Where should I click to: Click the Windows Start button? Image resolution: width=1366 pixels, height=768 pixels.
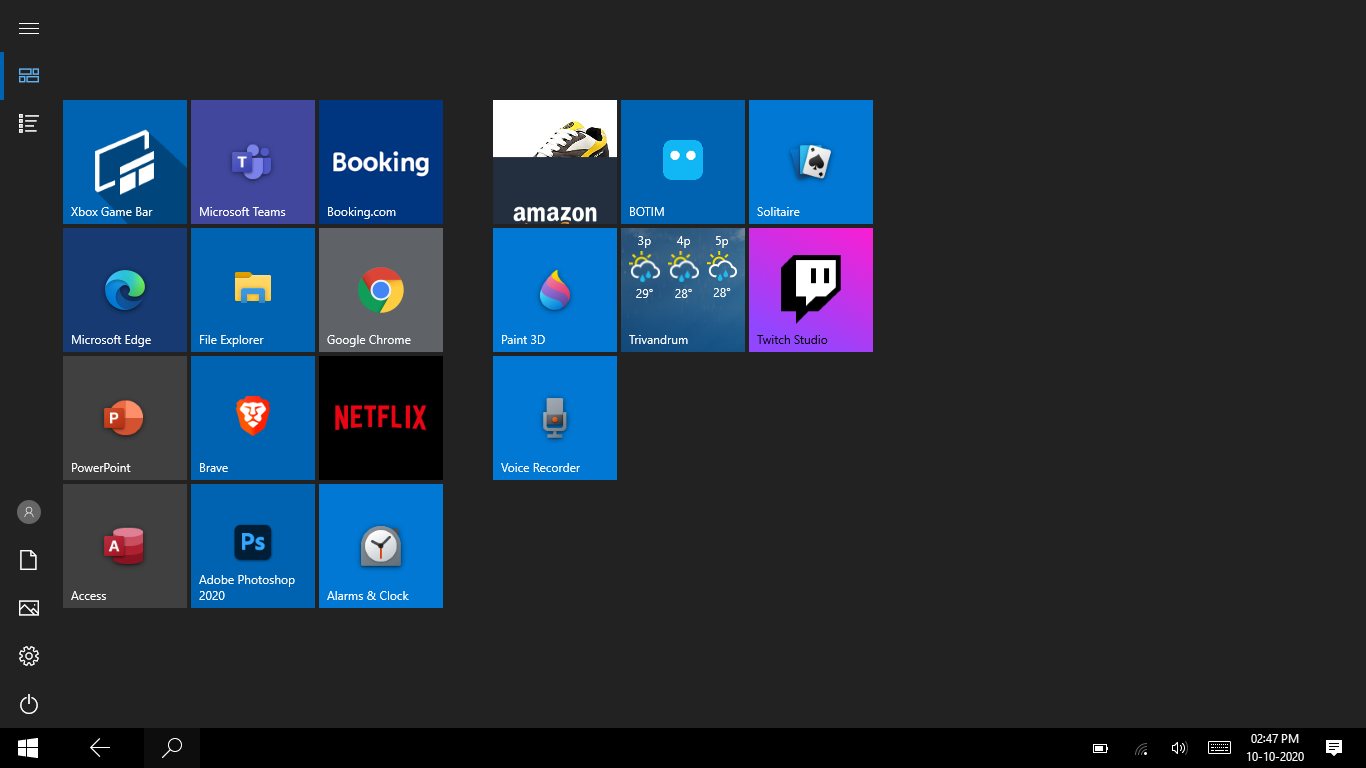point(28,748)
